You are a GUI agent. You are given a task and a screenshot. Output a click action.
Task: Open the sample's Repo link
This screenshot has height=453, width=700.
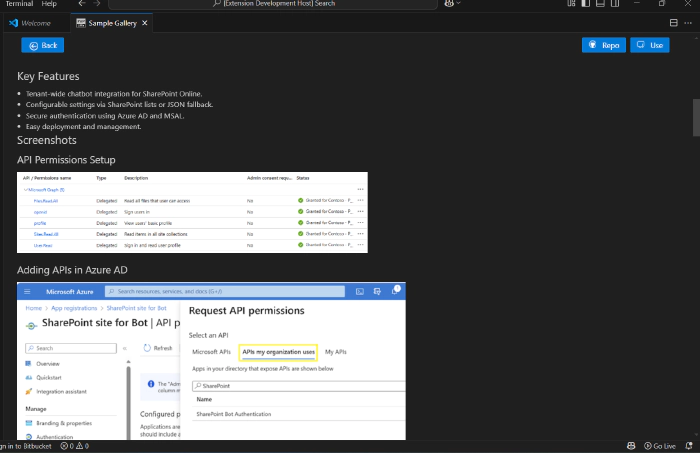pyautogui.click(x=603, y=45)
